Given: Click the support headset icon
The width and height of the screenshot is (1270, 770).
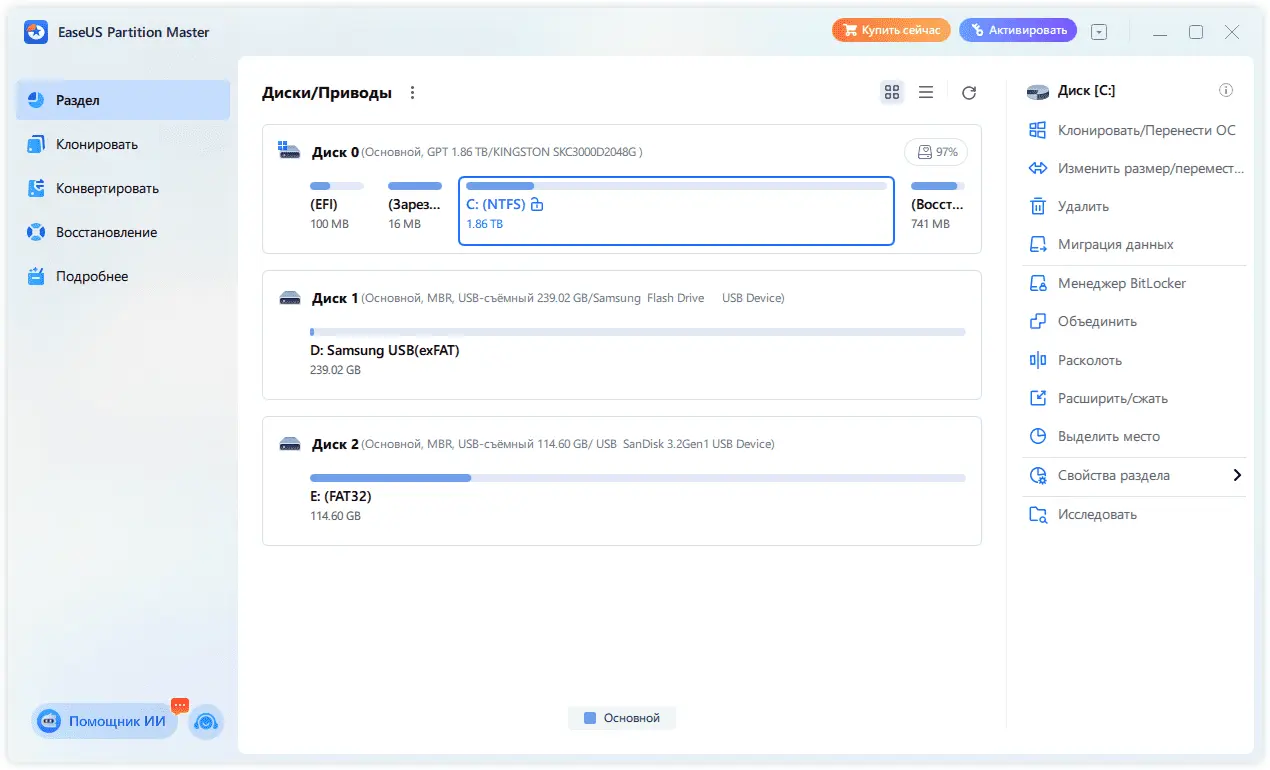Looking at the screenshot, I should [x=206, y=721].
